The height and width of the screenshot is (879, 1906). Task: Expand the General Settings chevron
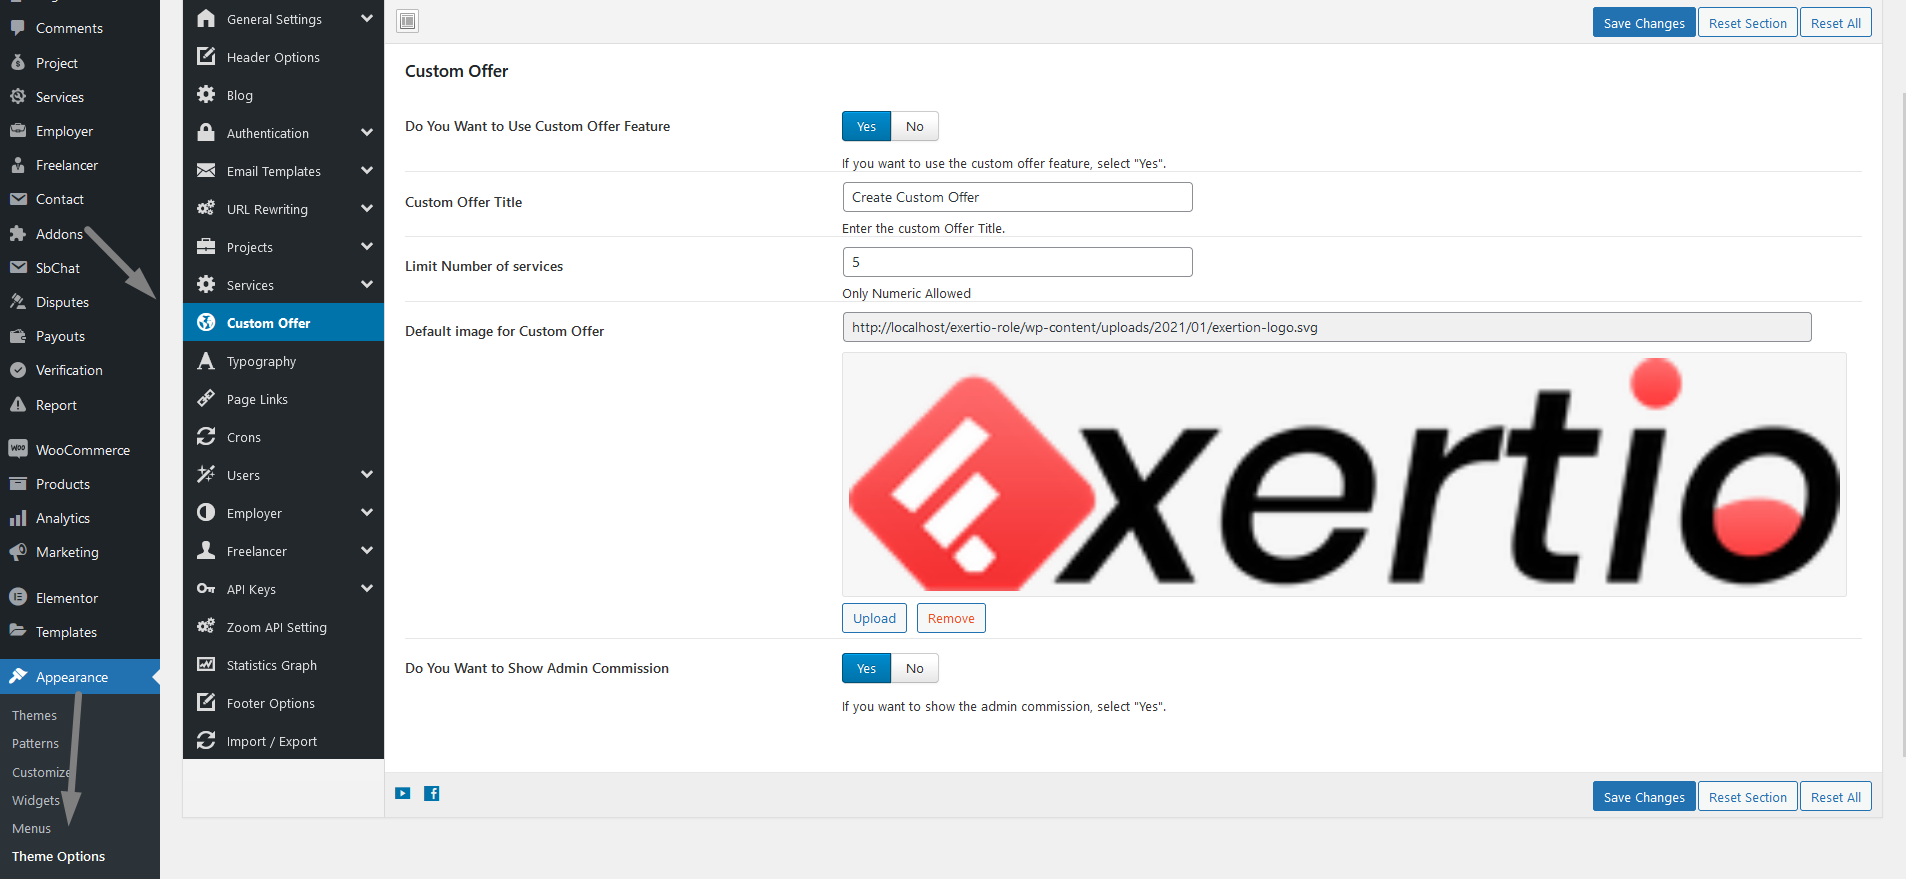pyautogui.click(x=367, y=18)
